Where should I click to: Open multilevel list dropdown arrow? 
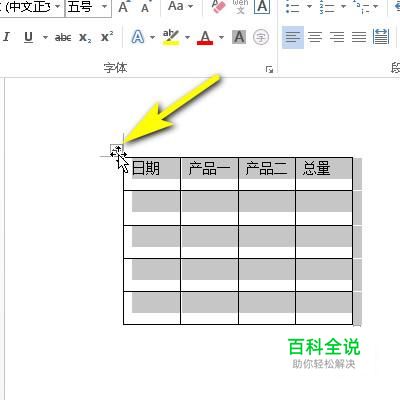coord(376,6)
